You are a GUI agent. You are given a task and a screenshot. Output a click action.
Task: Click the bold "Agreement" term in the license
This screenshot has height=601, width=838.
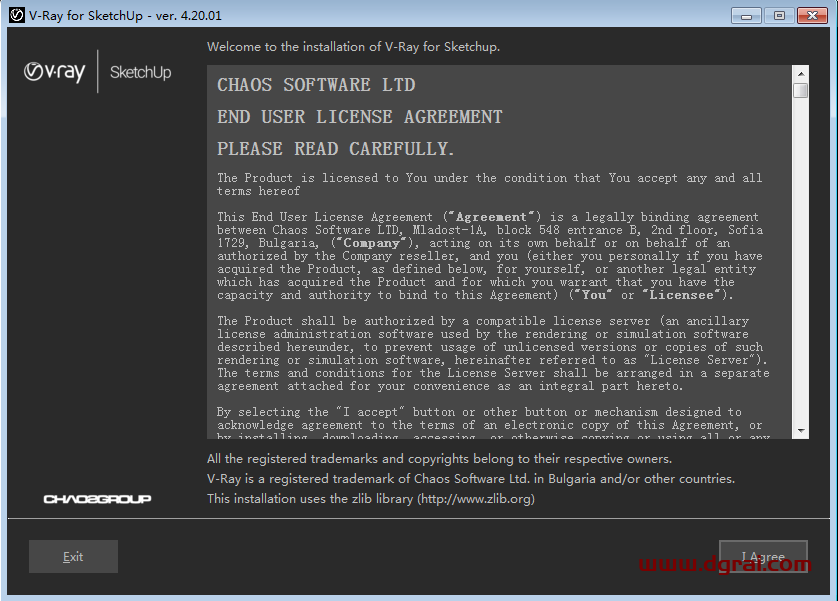pyautogui.click(x=492, y=217)
